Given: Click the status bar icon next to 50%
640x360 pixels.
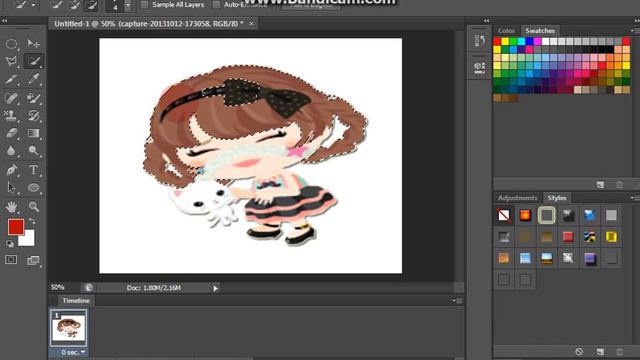Looking at the screenshot, I should coord(88,288).
